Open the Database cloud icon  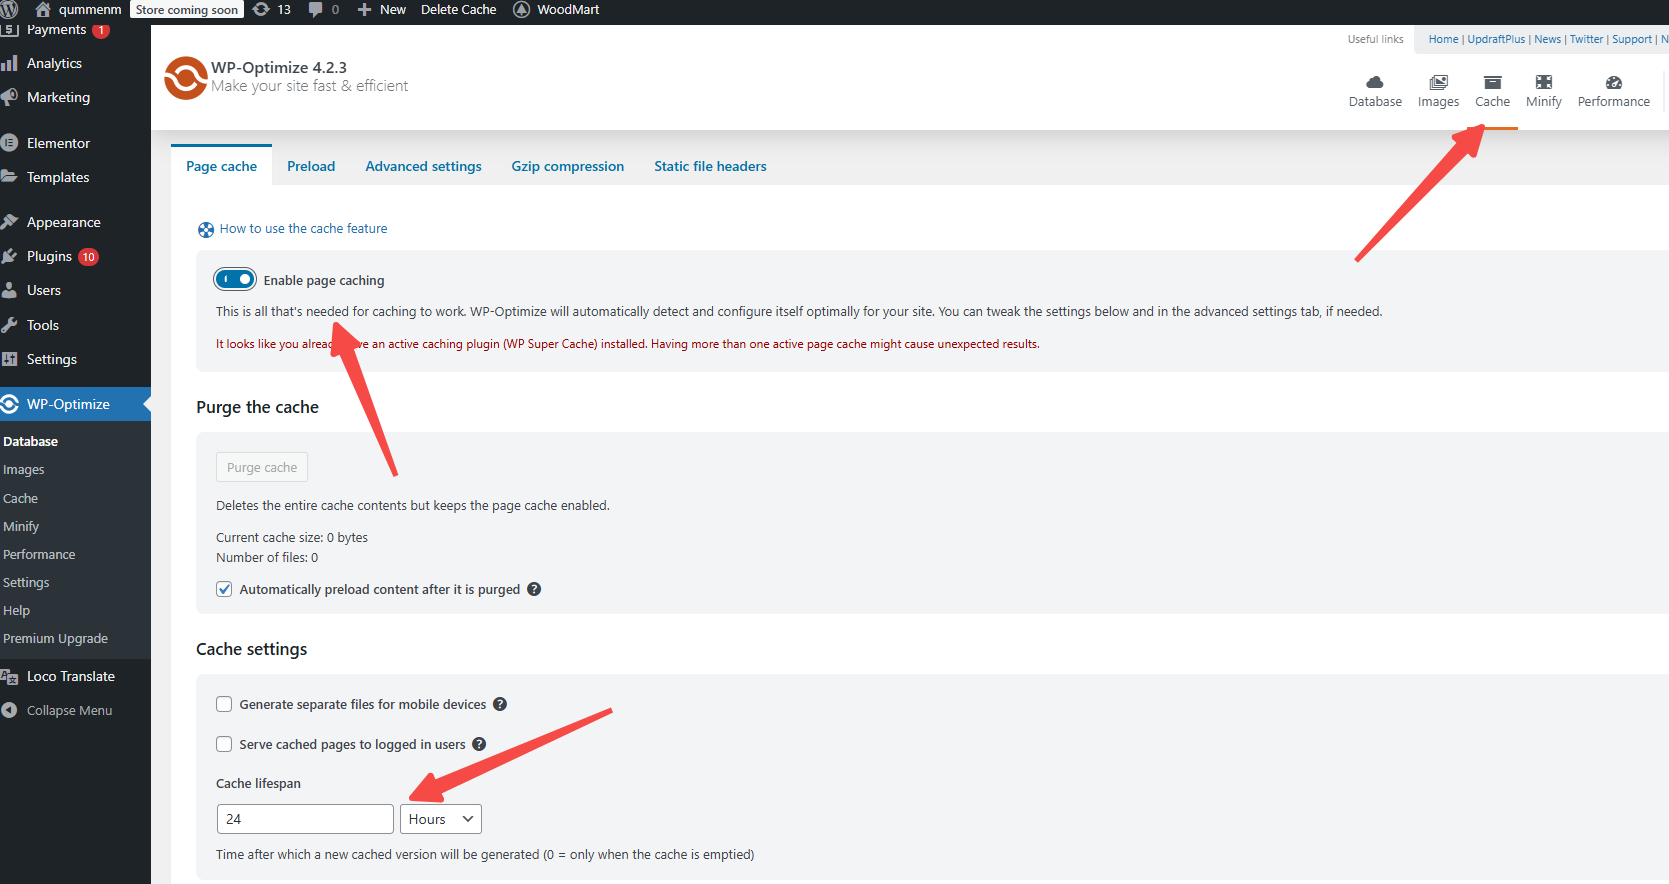click(1375, 82)
